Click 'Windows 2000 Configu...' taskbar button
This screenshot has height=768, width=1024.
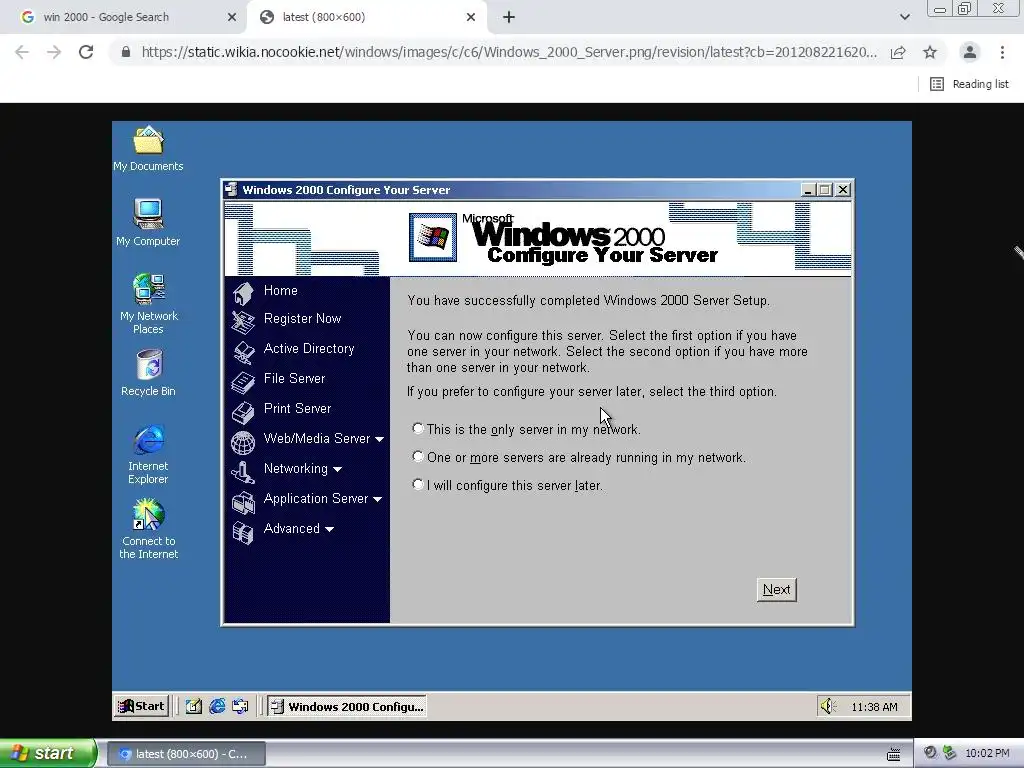347,706
